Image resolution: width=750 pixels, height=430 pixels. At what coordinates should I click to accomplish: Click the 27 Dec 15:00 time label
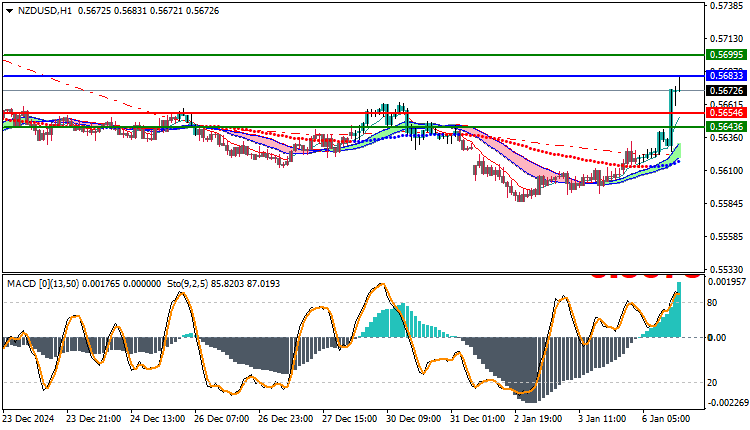(350, 419)
